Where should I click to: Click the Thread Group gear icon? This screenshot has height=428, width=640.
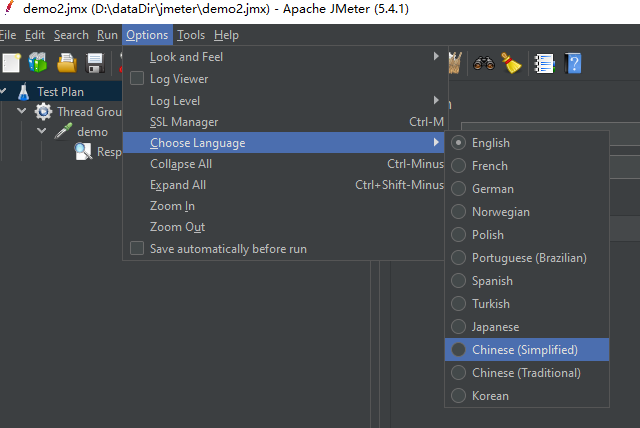(43, 111)
